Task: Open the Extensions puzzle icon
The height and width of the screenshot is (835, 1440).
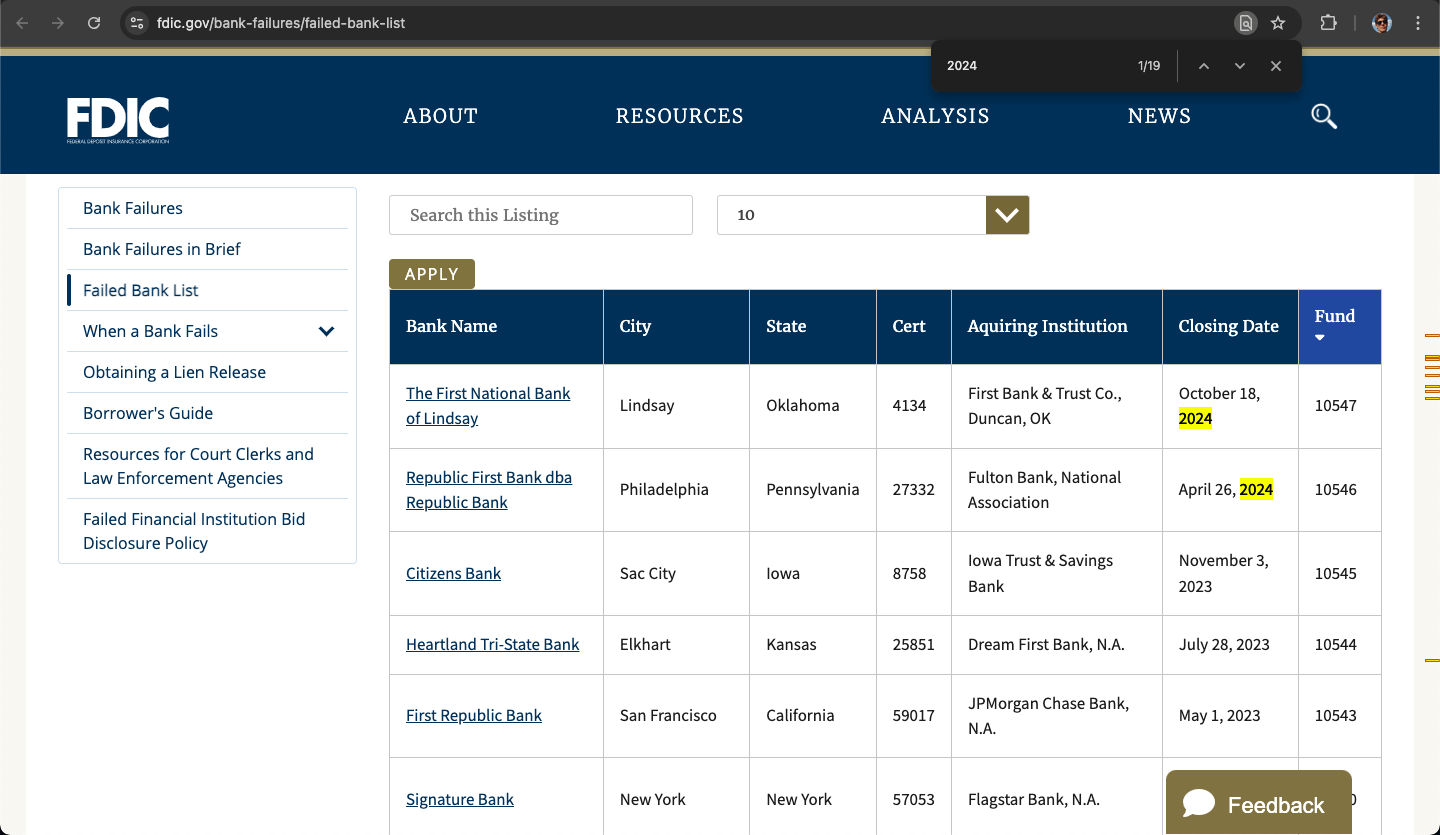Action: pos(1329,23)
